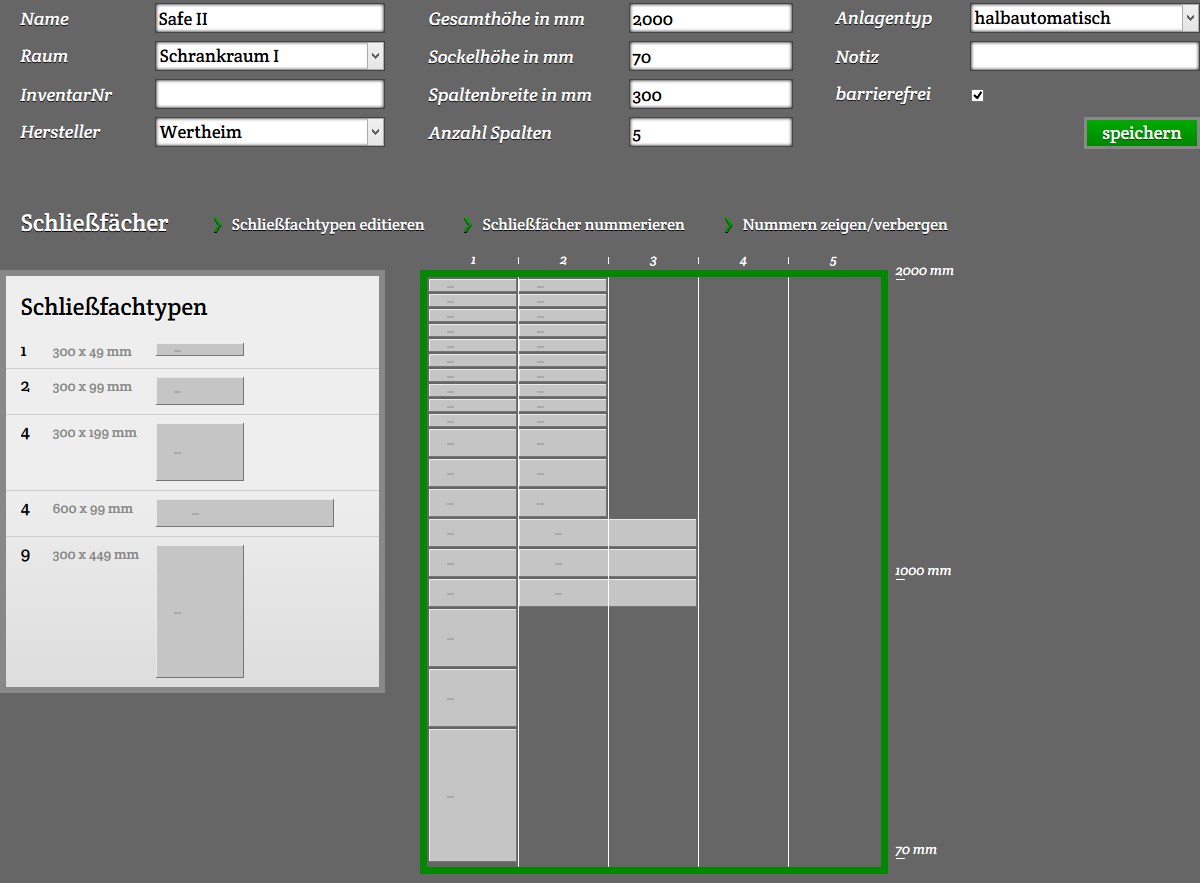Focus the Notiz input field
1200x883 pixels.
[x=1084, y=56]
